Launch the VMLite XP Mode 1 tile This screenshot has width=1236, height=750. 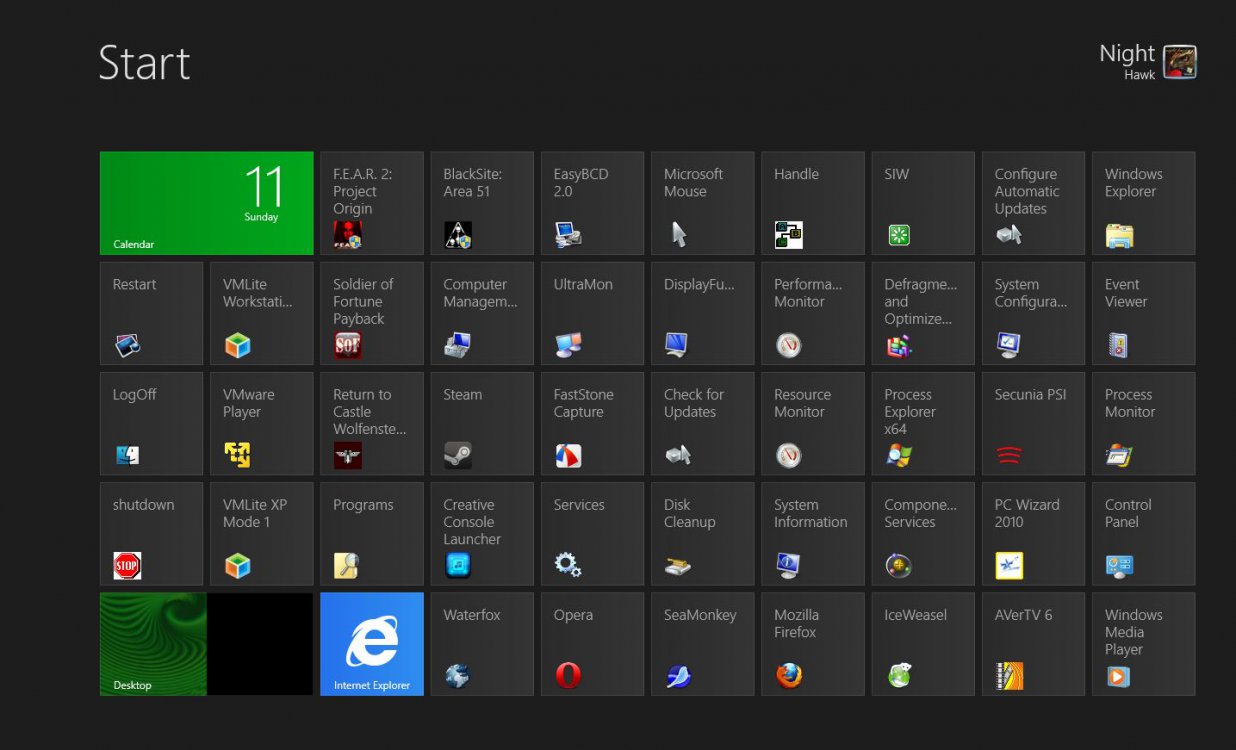(x=262, y=534)
